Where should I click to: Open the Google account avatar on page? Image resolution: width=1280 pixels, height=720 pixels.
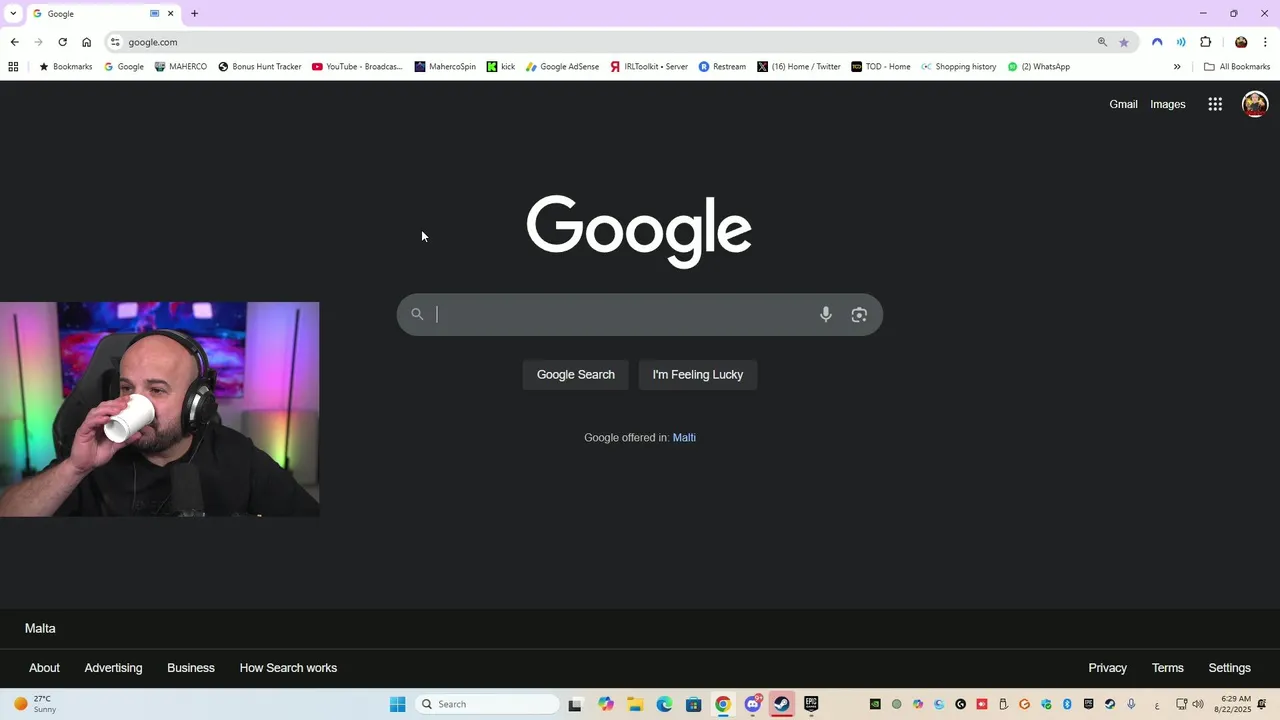pyautogui.click(x=1255, y=104)
